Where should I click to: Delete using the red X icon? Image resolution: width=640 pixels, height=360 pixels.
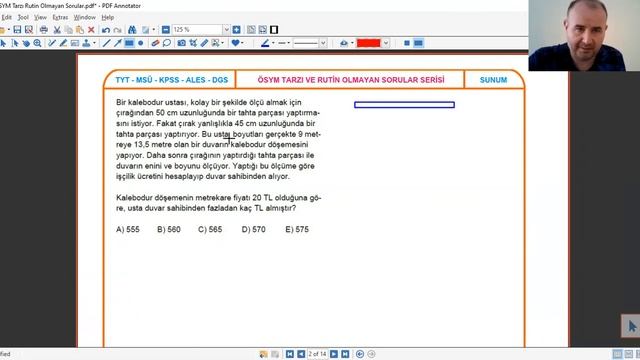(x=91, y=30)
